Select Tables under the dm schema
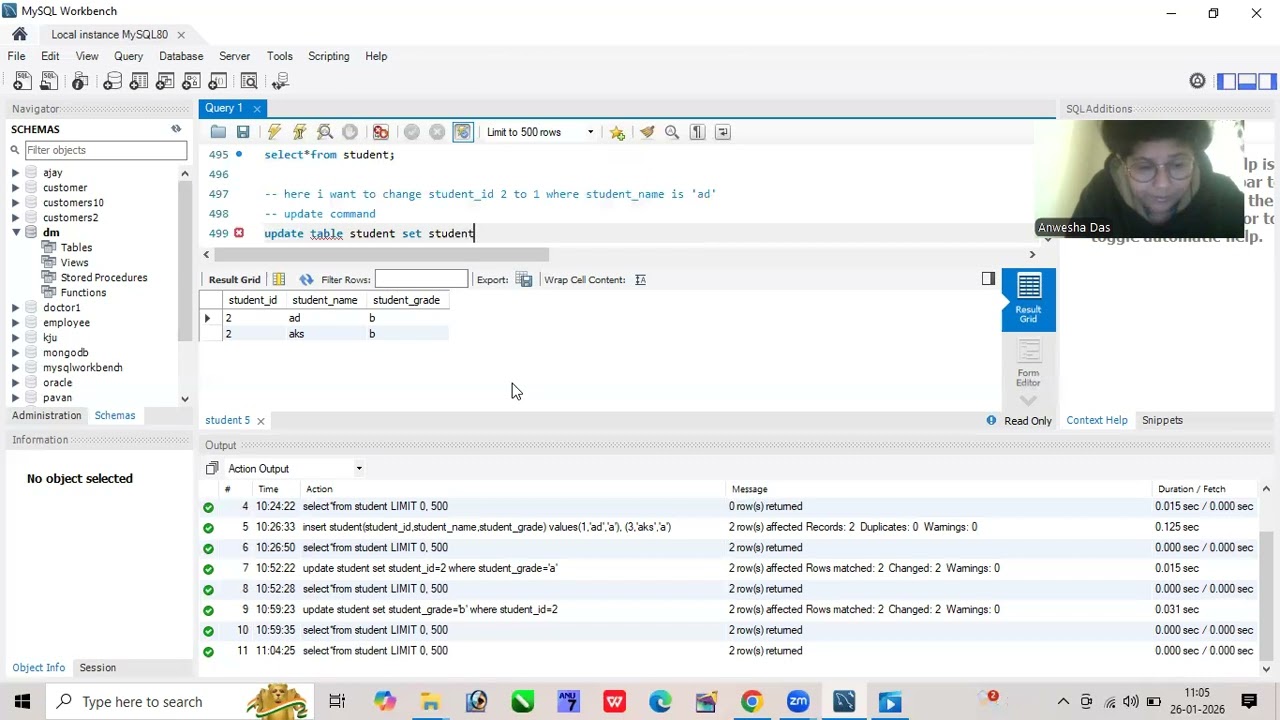Screen dimensions: 1280x720 pyautogui.click(x=76, y=248)
